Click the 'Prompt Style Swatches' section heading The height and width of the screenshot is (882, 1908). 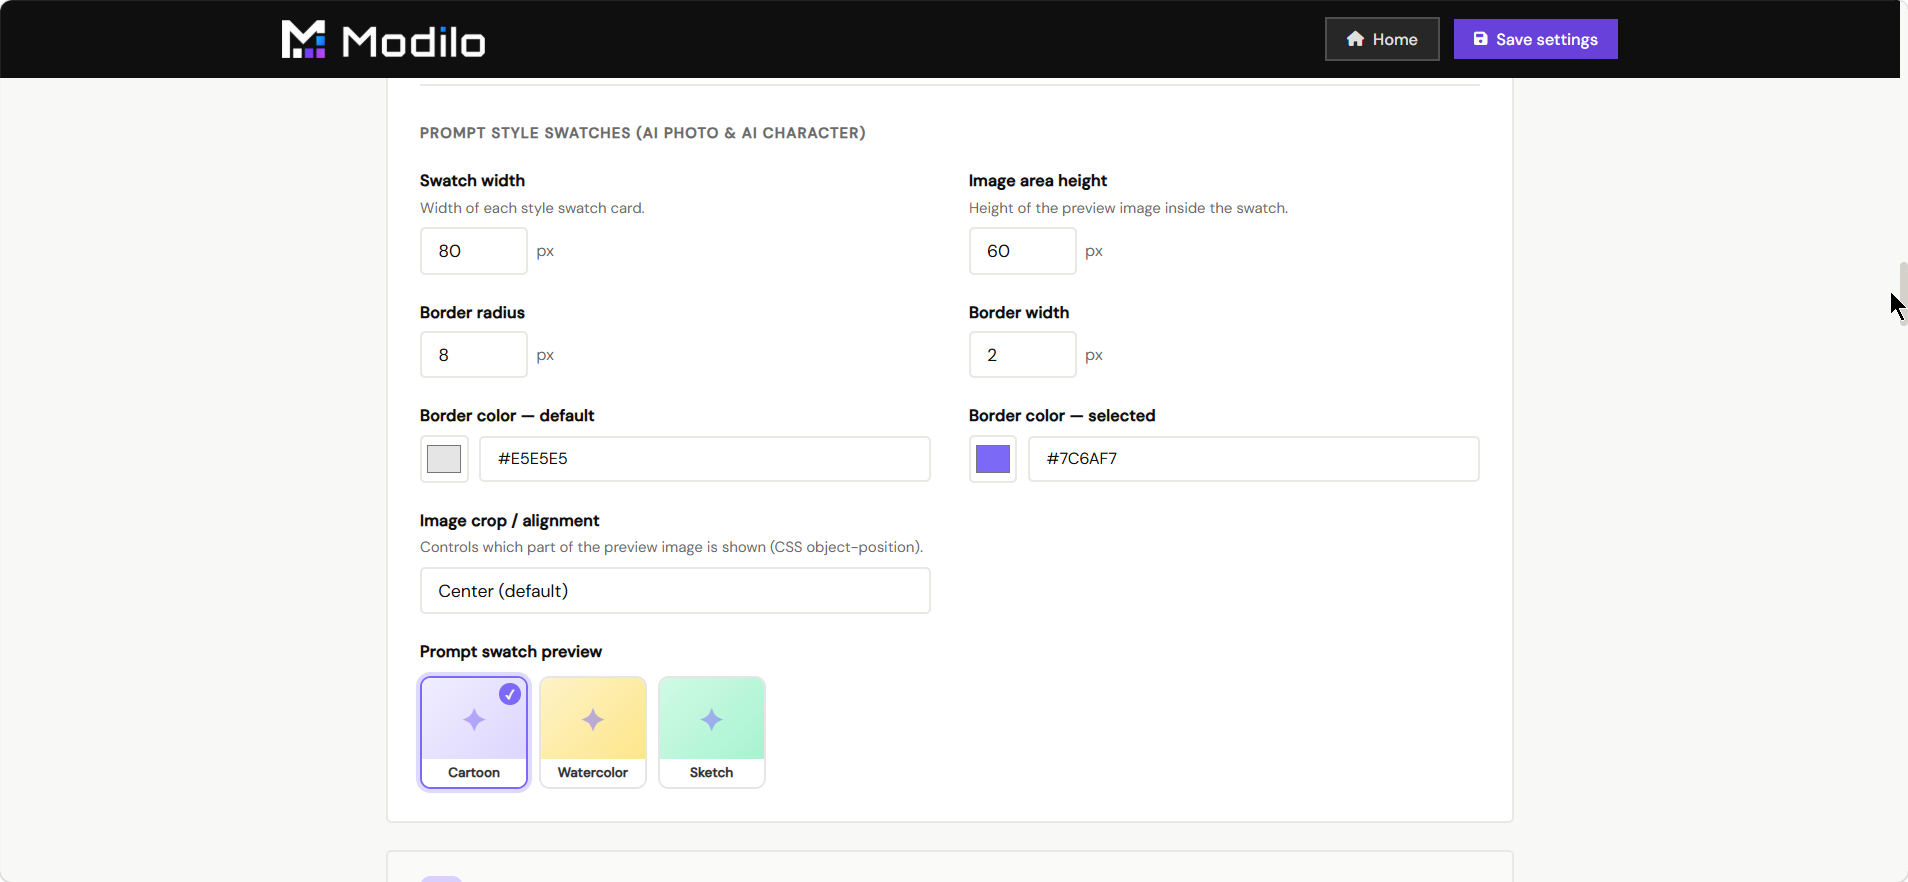(643, 133)
